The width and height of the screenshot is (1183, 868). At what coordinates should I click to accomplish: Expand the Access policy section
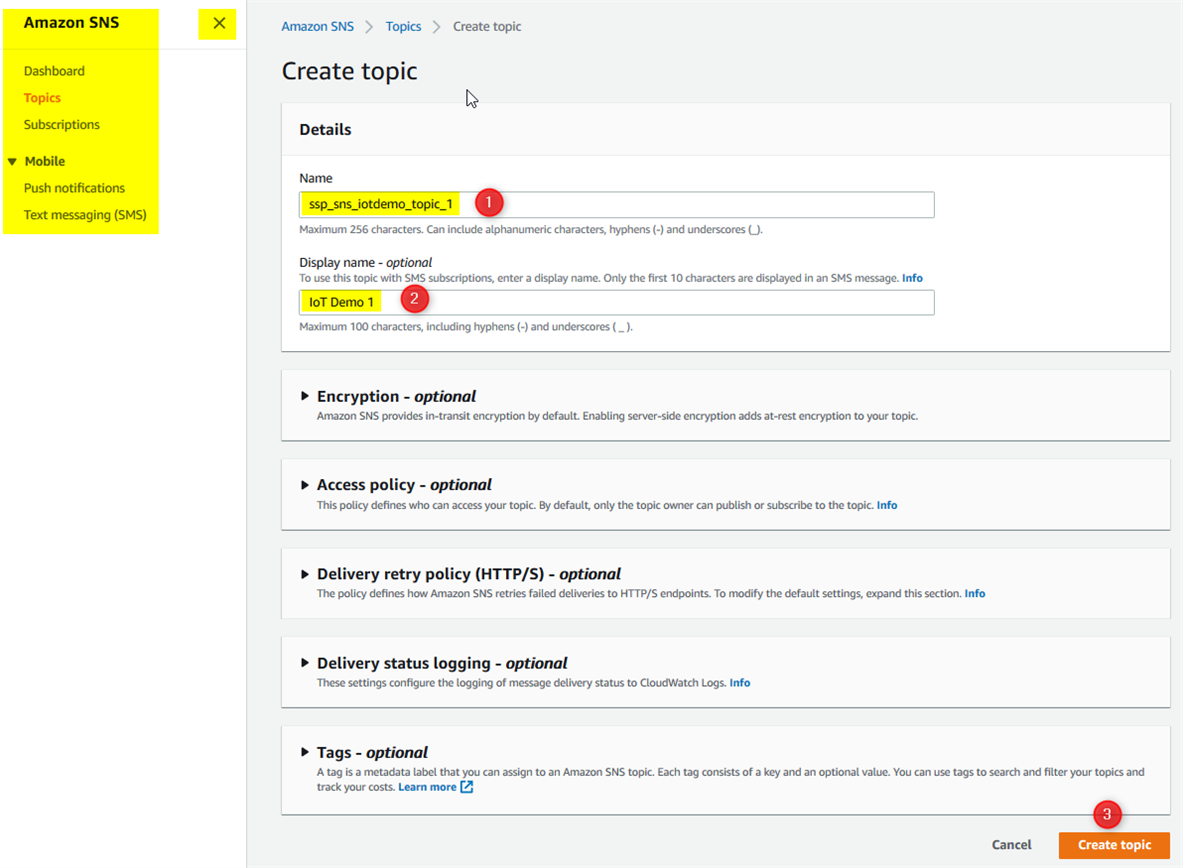click(x=305, y=485)
